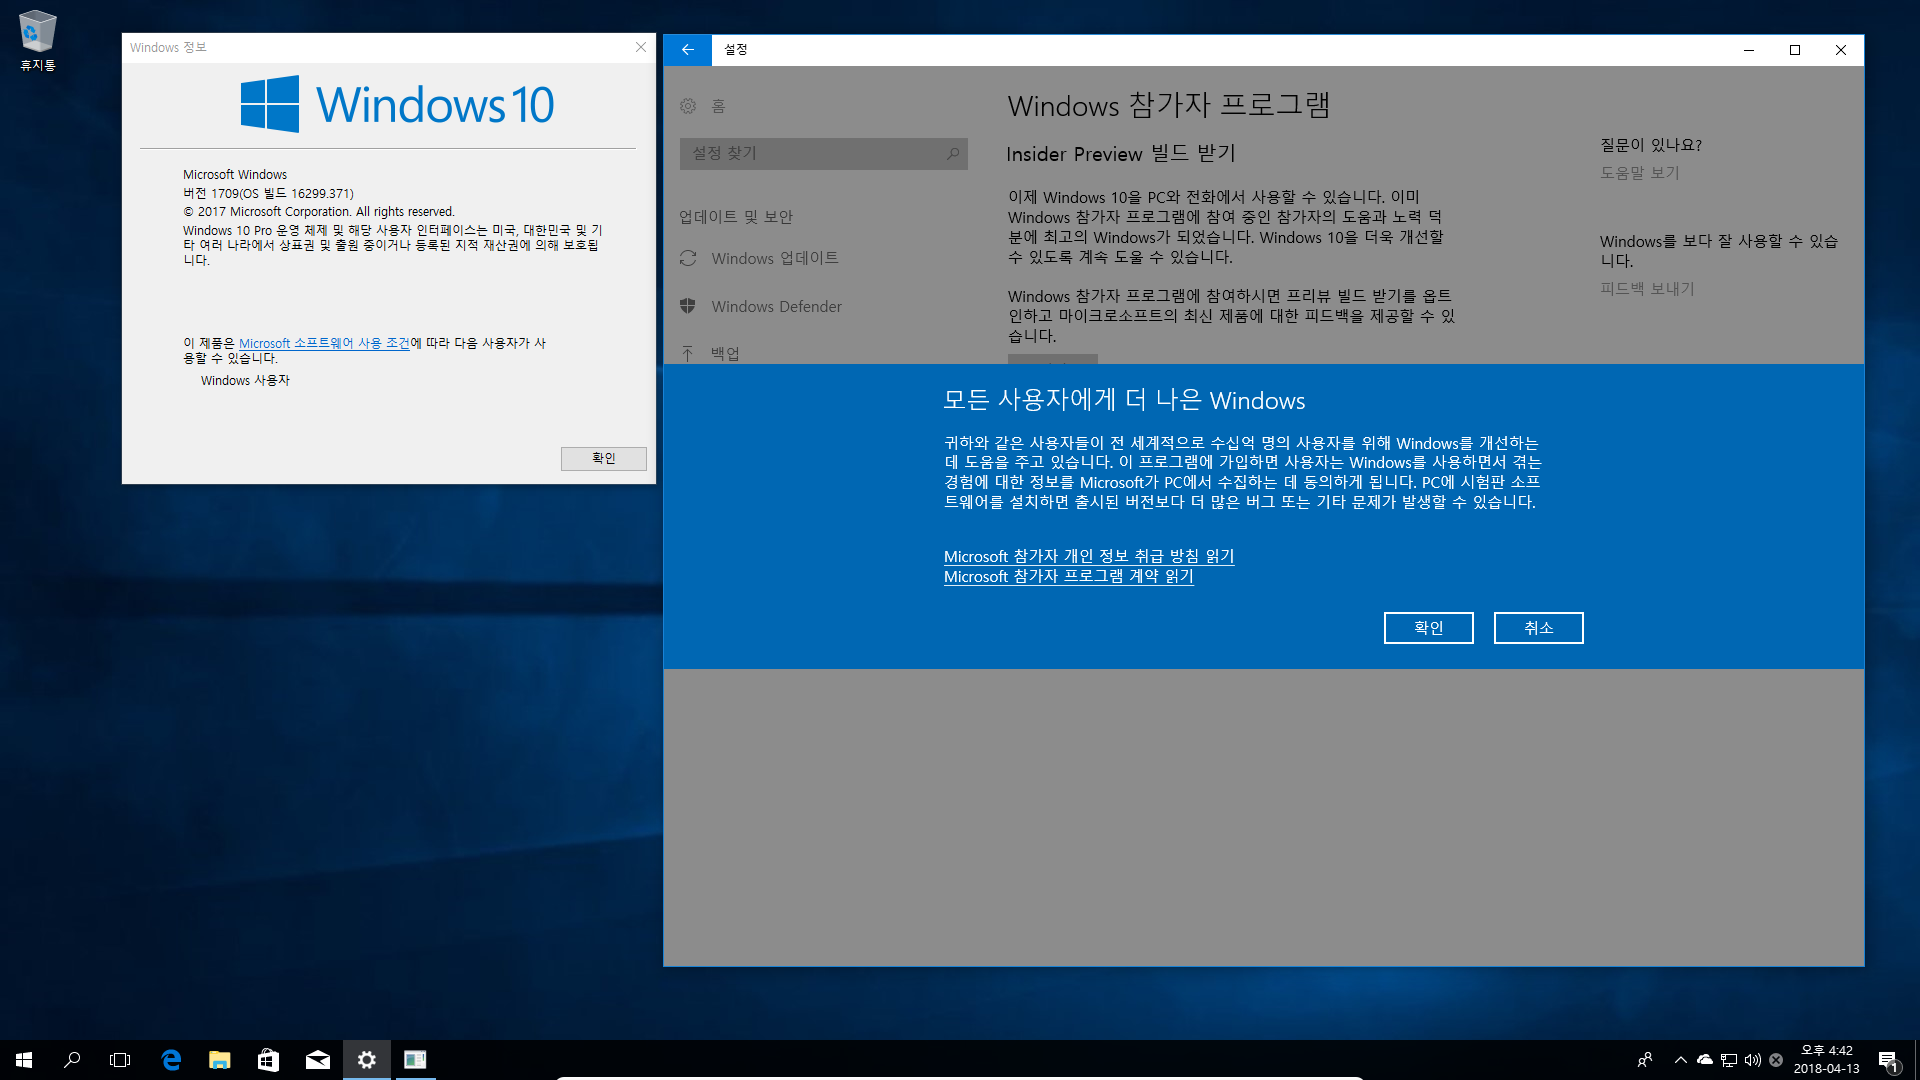Minimize the Settings window
The width and height of the screenshot is (1920, 1080).
[x=1749, y=50]
